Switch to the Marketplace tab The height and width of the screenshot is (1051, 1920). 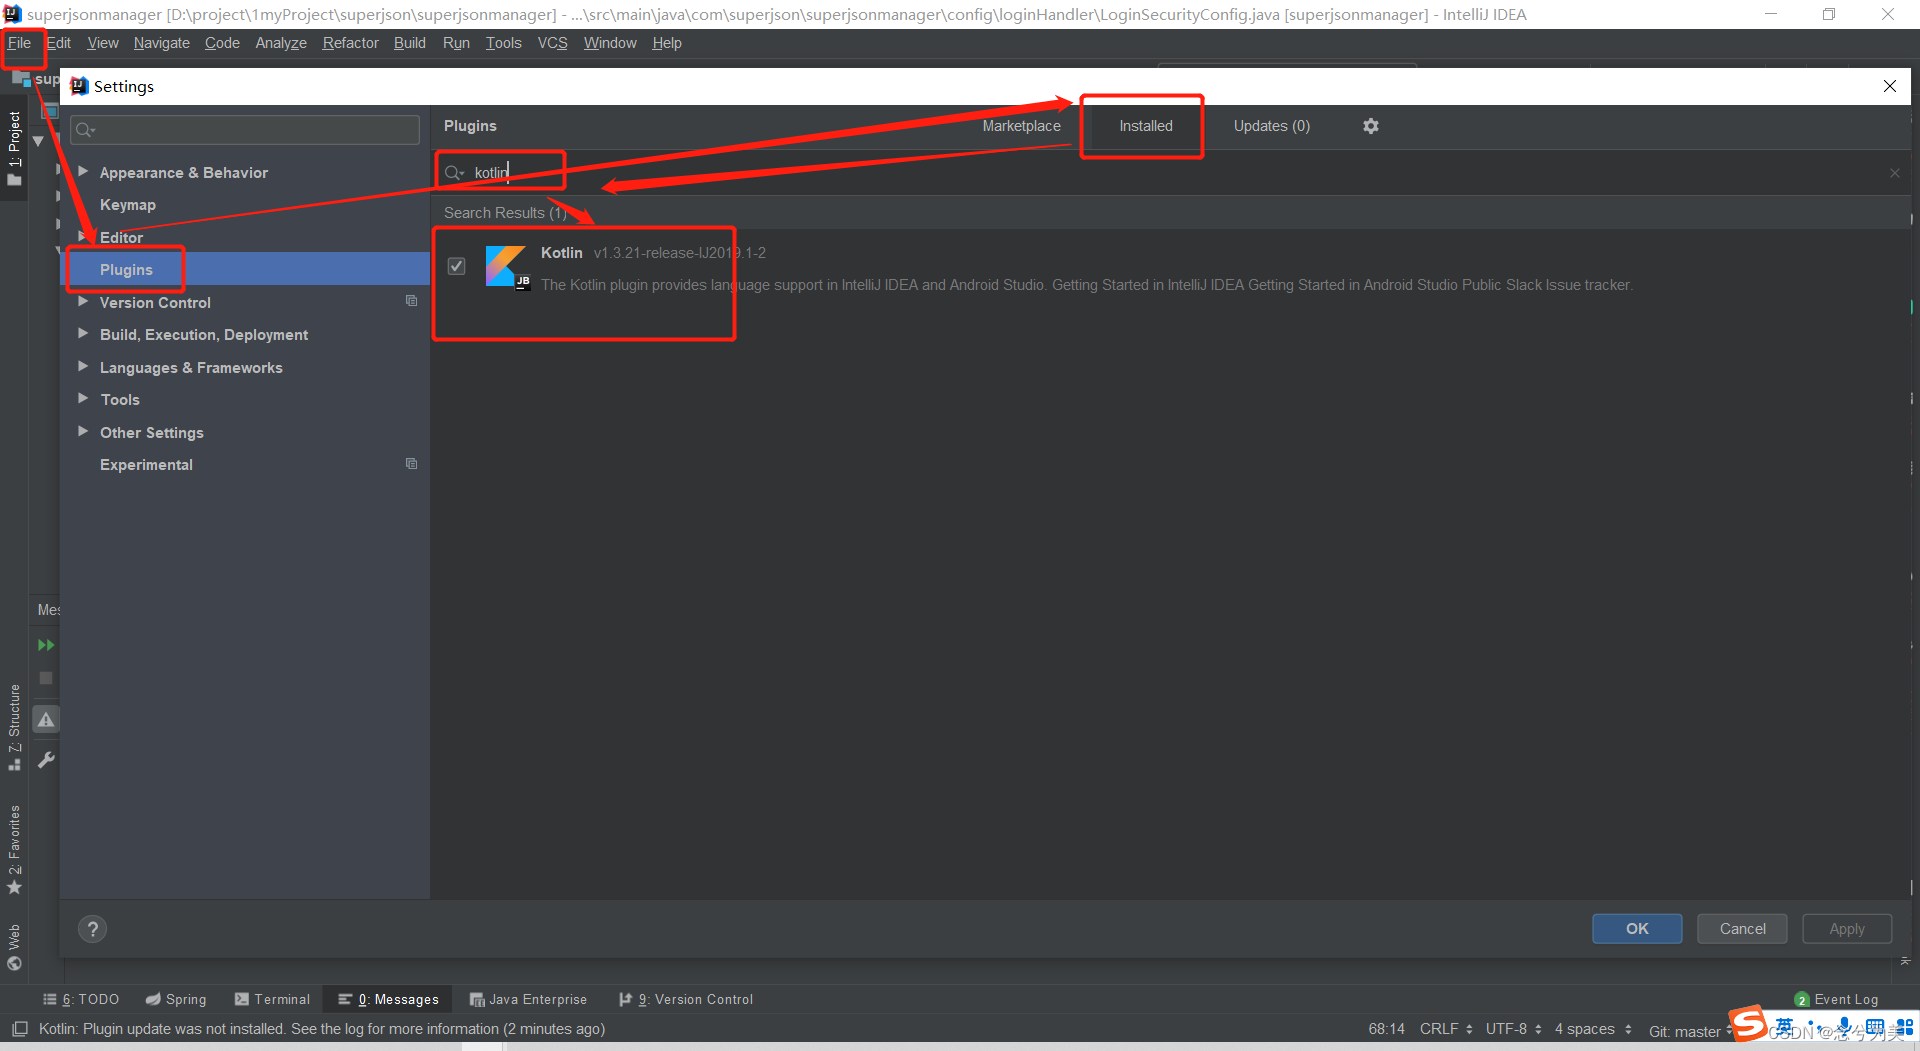click(1021, 126)
